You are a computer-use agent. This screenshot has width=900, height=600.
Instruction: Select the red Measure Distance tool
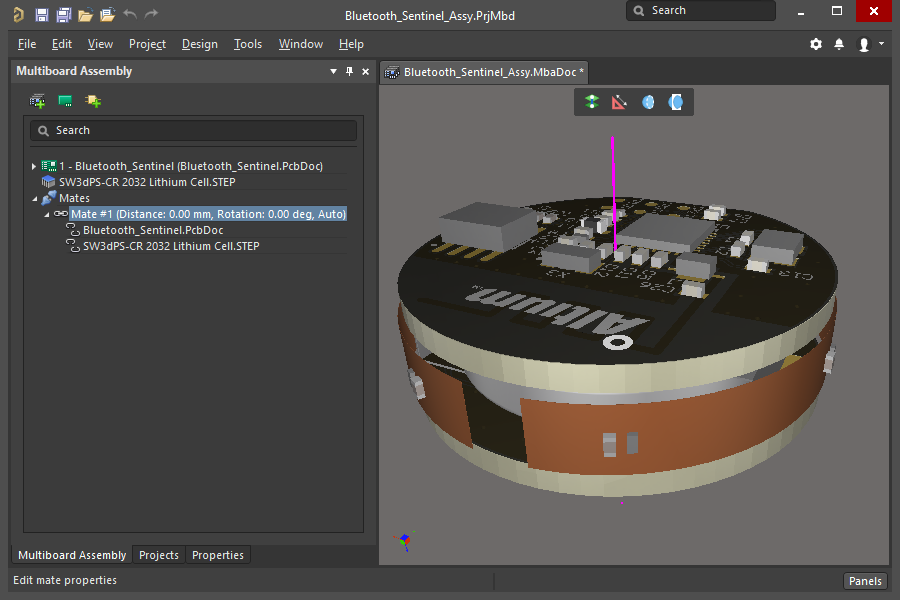619,102
